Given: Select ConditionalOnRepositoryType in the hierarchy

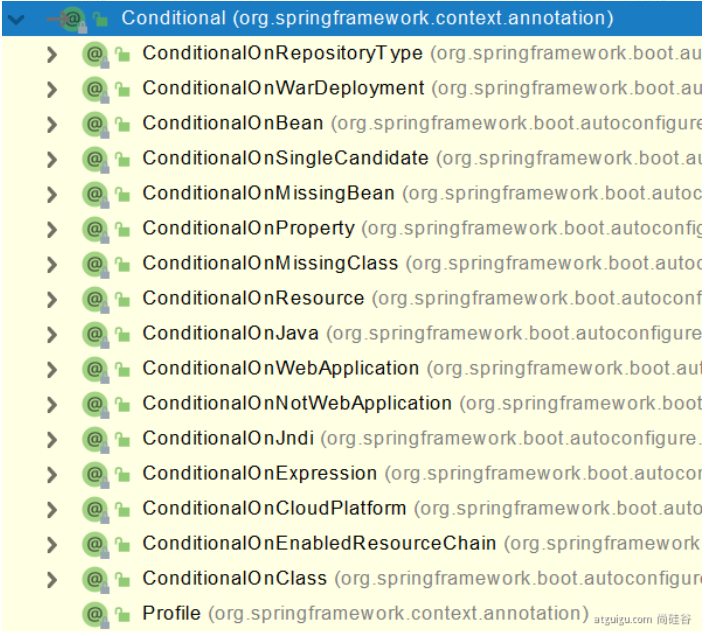Looking at the screenshot, I should coord(283,54).
